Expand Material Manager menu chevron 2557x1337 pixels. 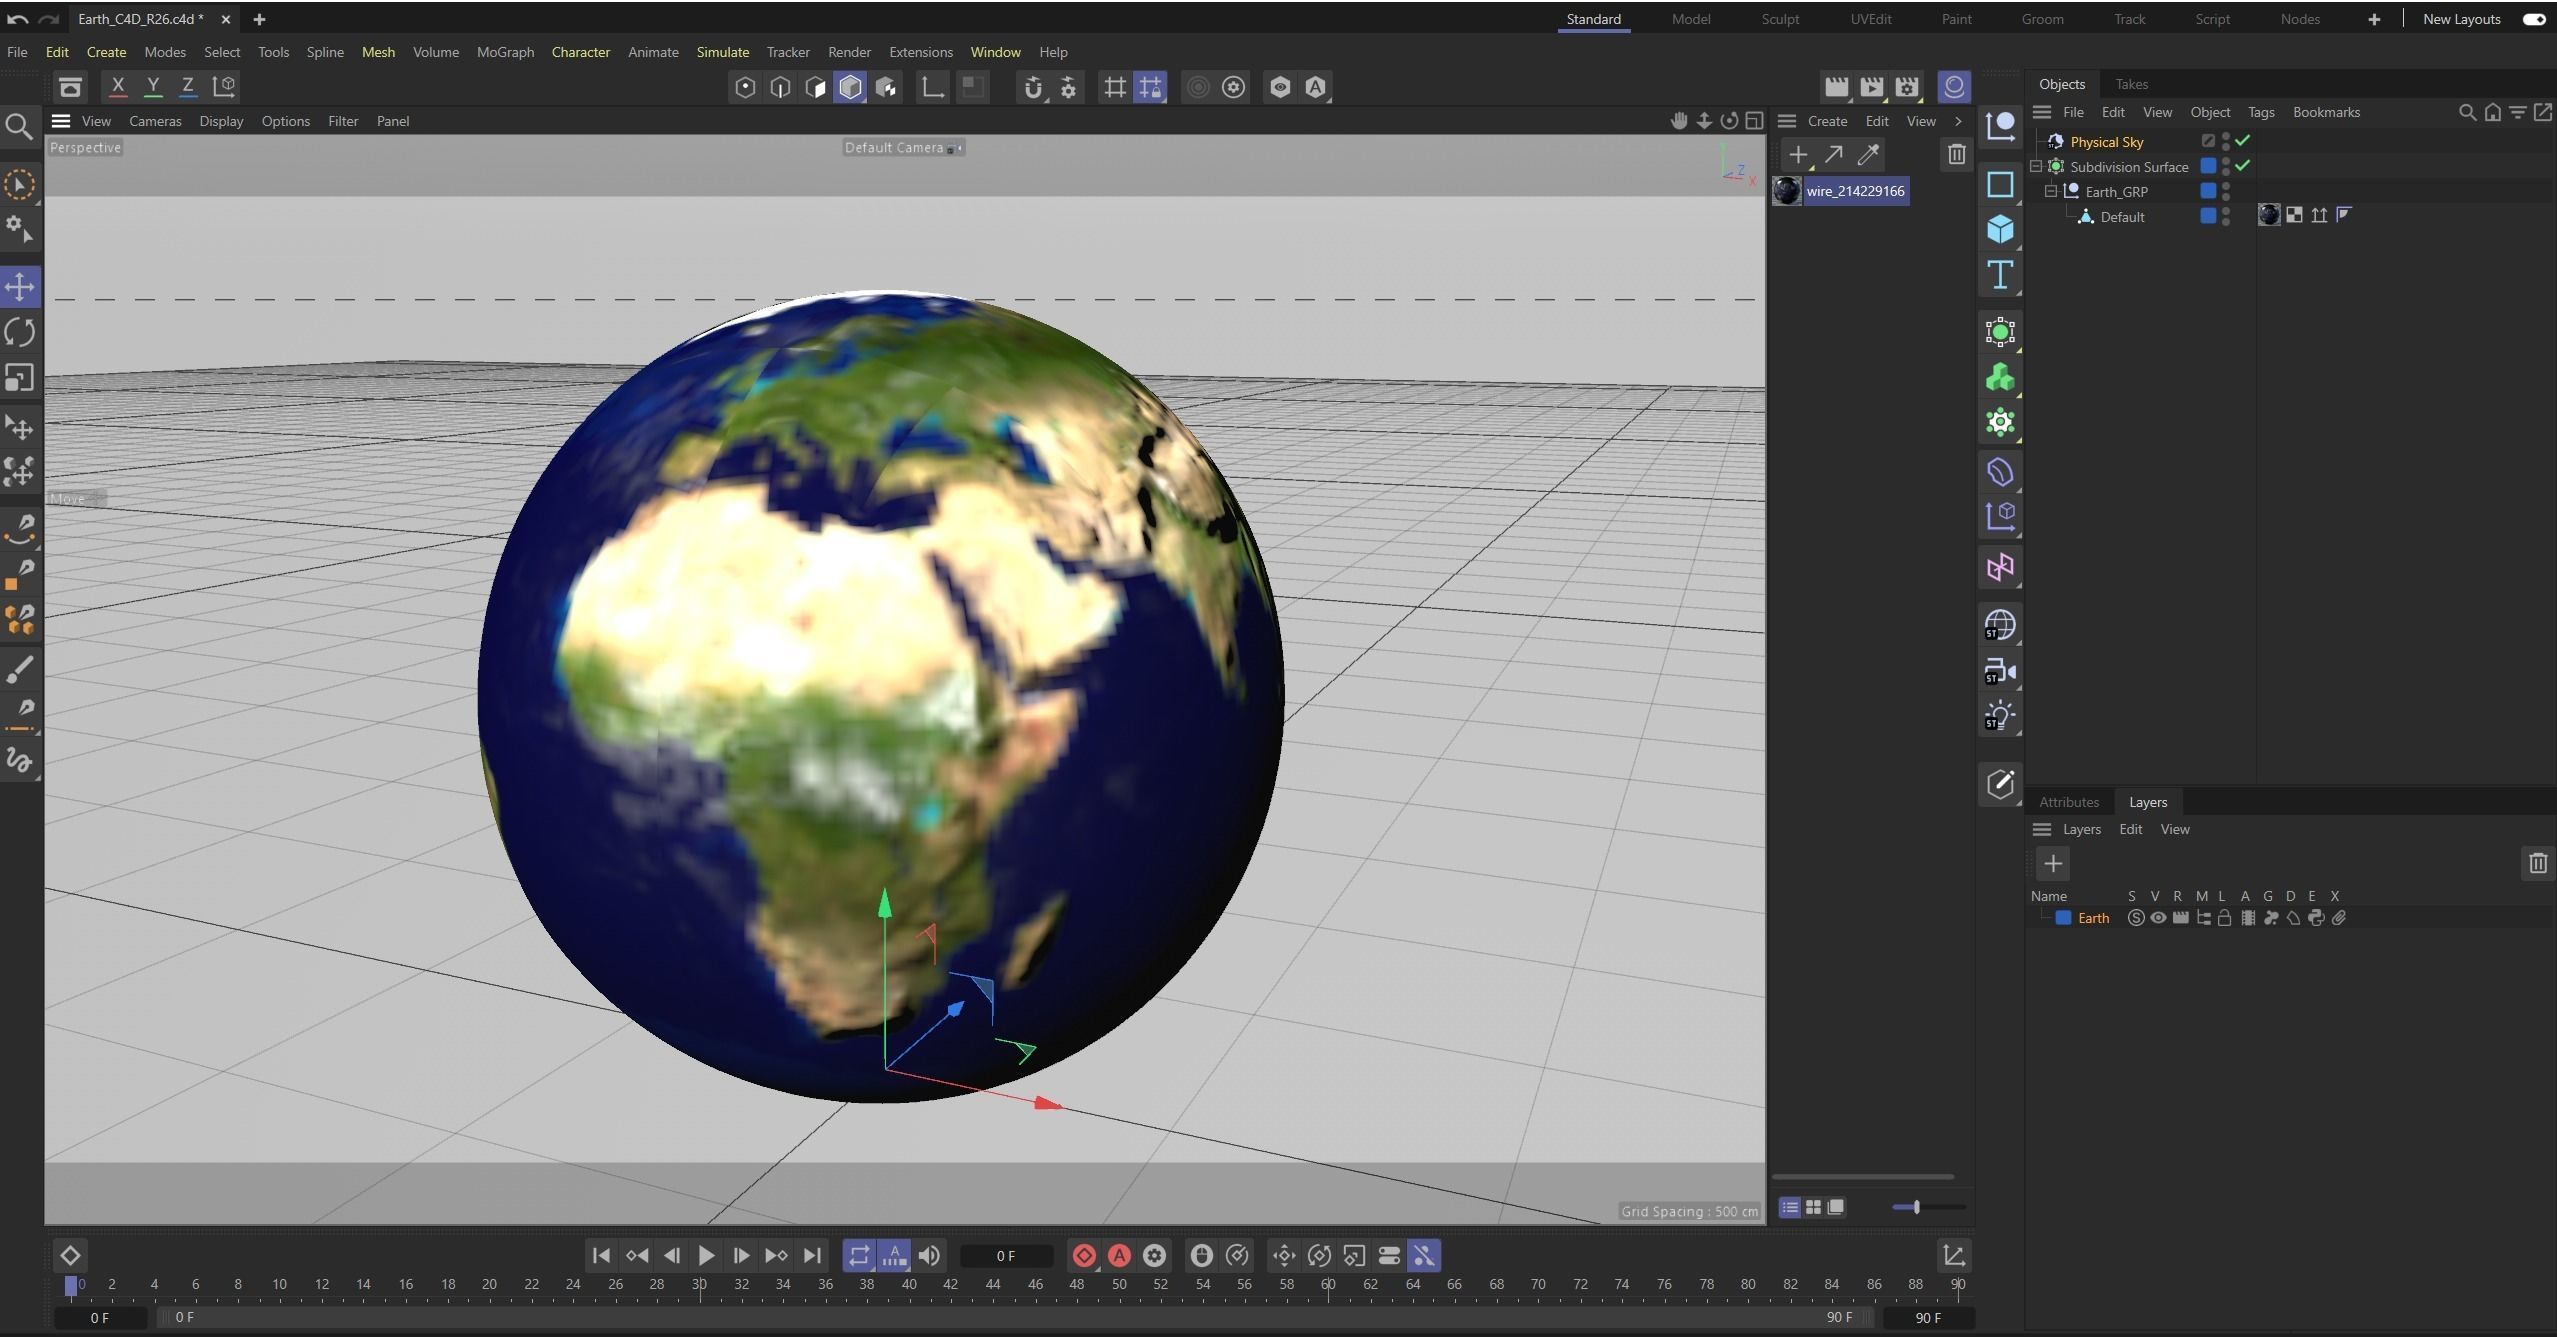point(1958,121)
